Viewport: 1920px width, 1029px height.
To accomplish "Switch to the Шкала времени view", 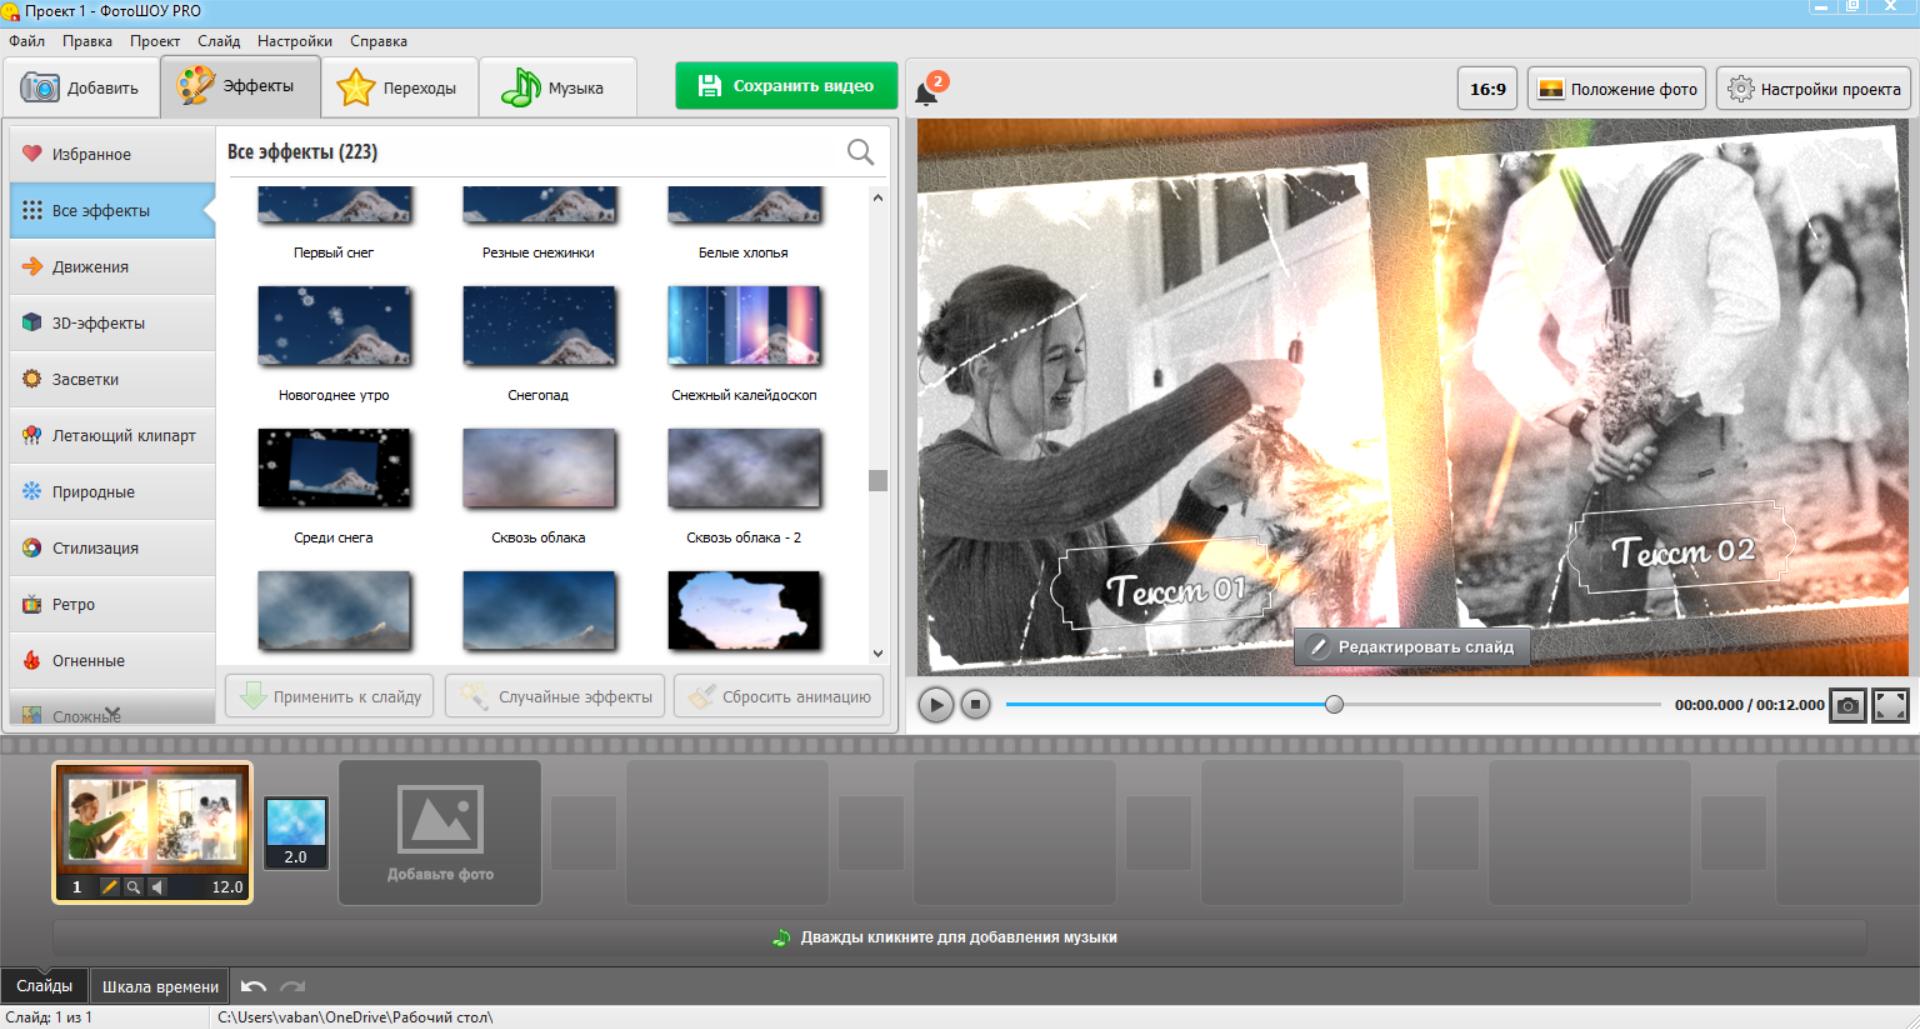I will coord(160,987).
